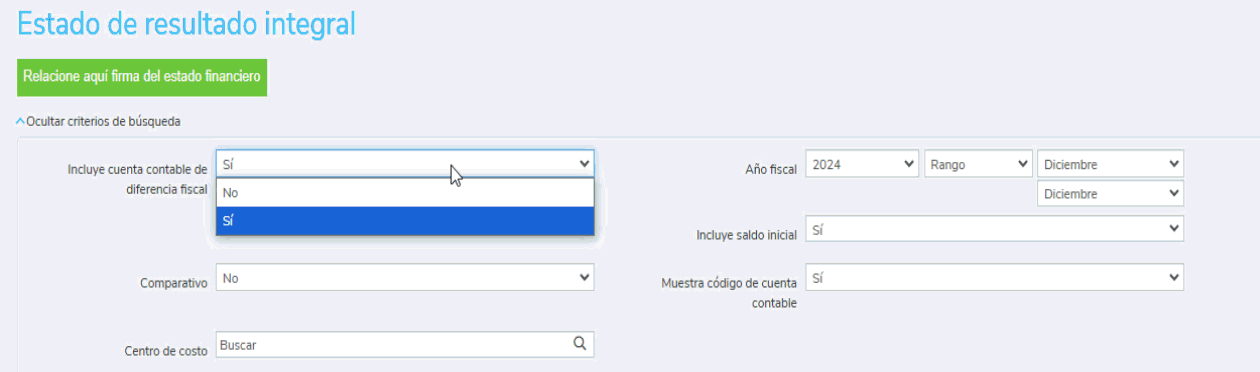Click the arrow on Incluye saldo inicial select
This screenshot has width=1260, height=372.
click(1174, 230)
